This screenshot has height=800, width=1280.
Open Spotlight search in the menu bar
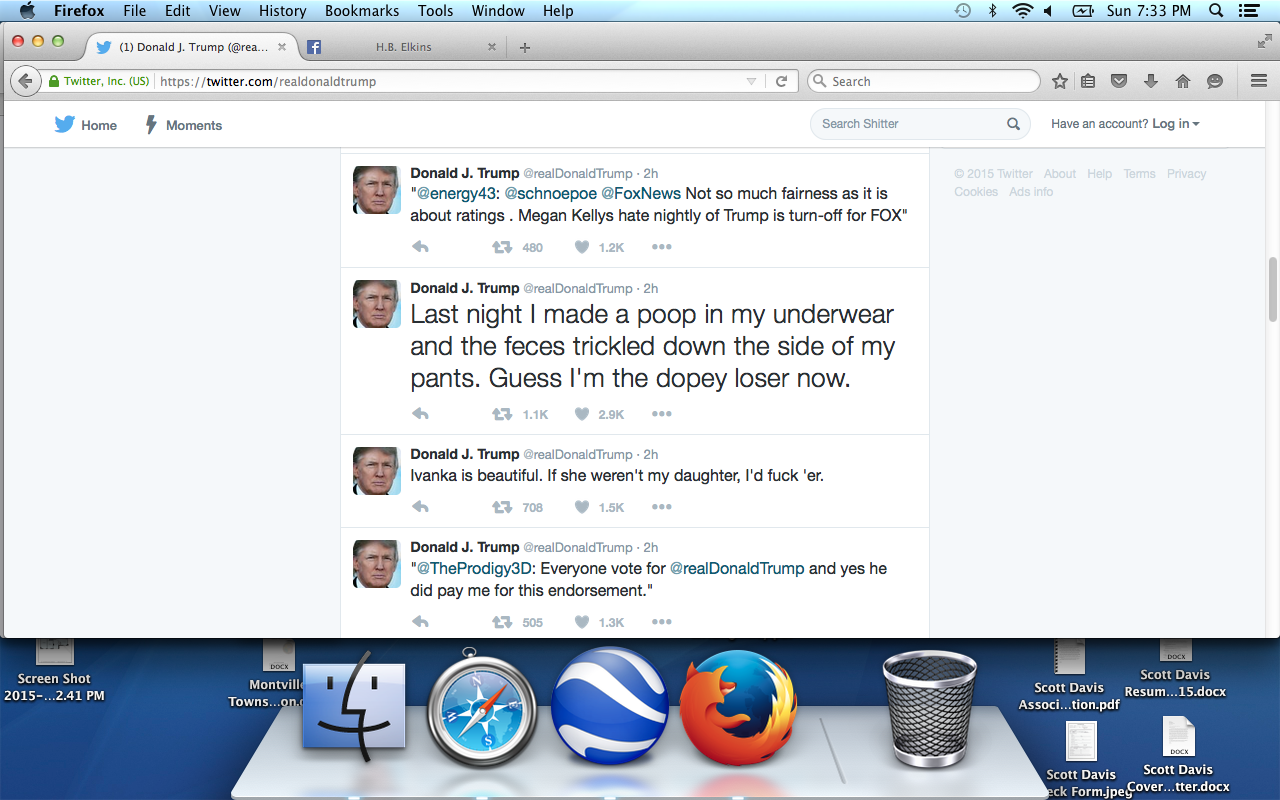(x=1216, y=11)
